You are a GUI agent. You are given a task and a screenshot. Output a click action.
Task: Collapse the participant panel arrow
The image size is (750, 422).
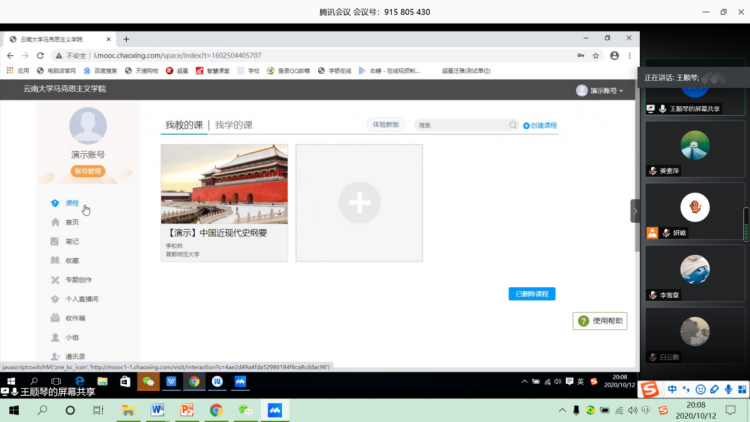(634, 211)
